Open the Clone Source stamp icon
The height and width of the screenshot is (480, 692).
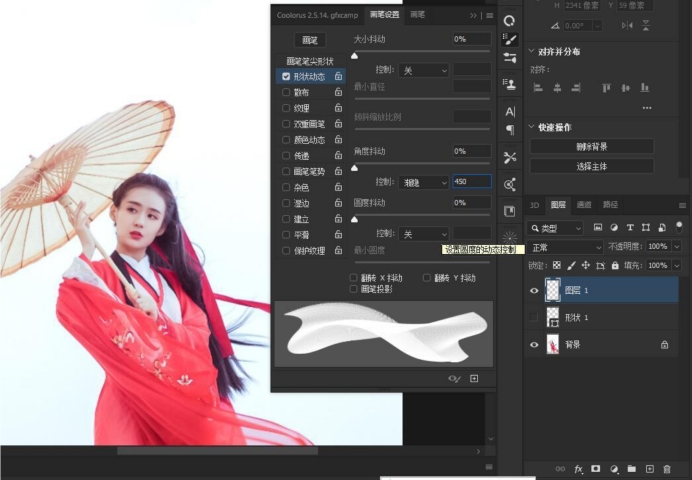[510, 84]
